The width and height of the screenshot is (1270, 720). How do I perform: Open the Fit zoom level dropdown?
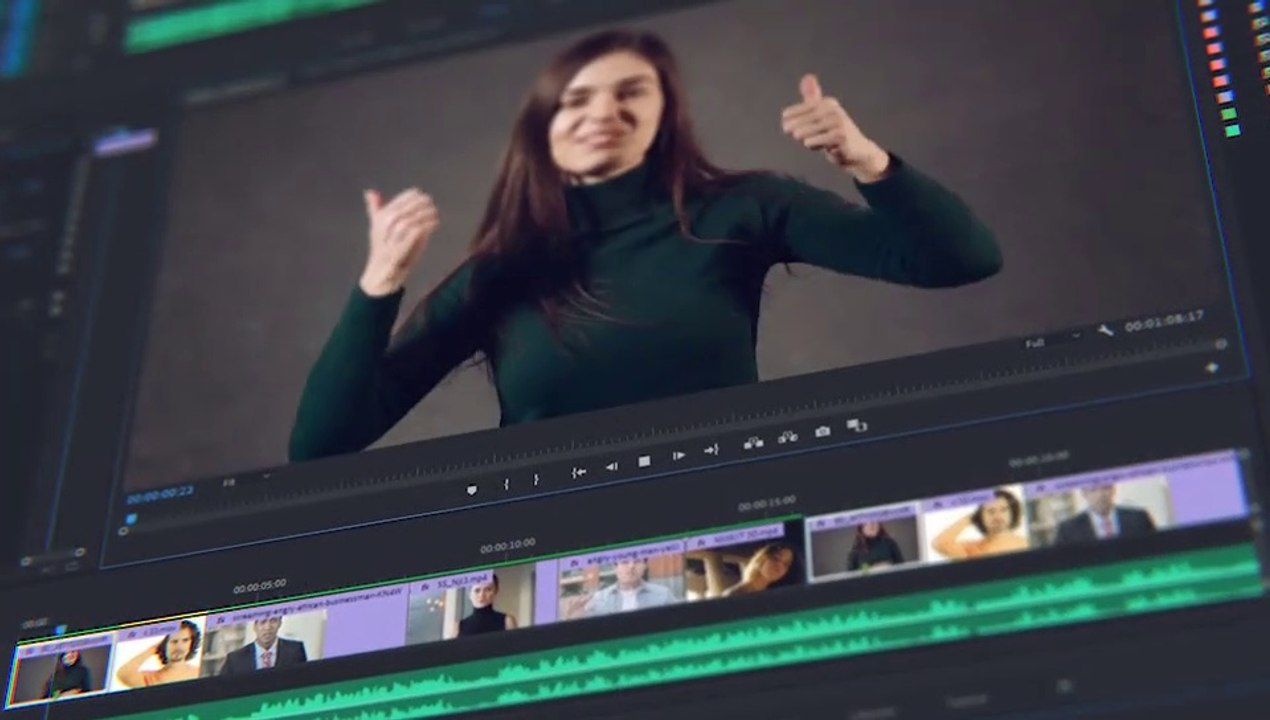coord(245,480)
